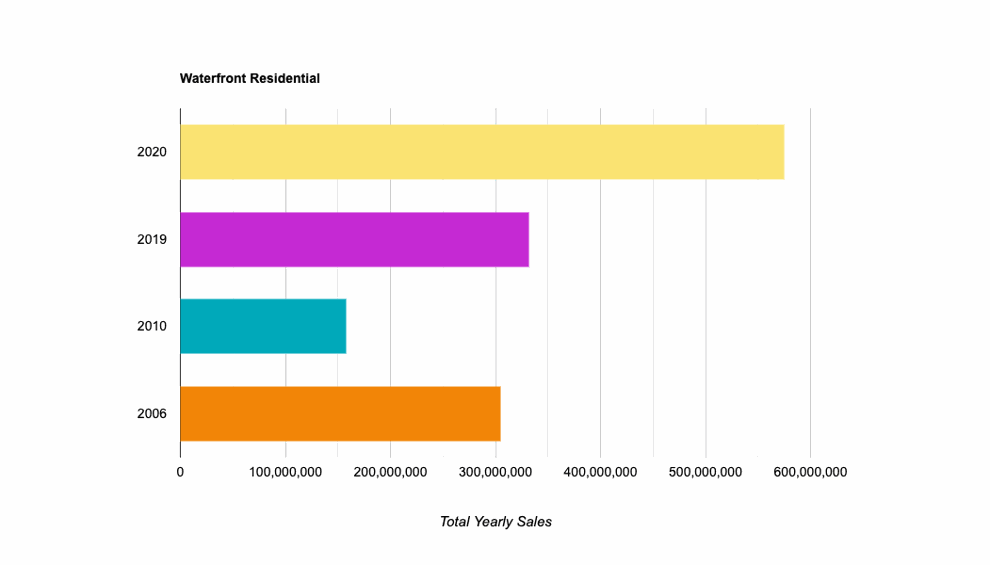Click the yellow 2020 sales bar
The width and height of the screenshot is (990, 565).
click(x=482, y=152)
